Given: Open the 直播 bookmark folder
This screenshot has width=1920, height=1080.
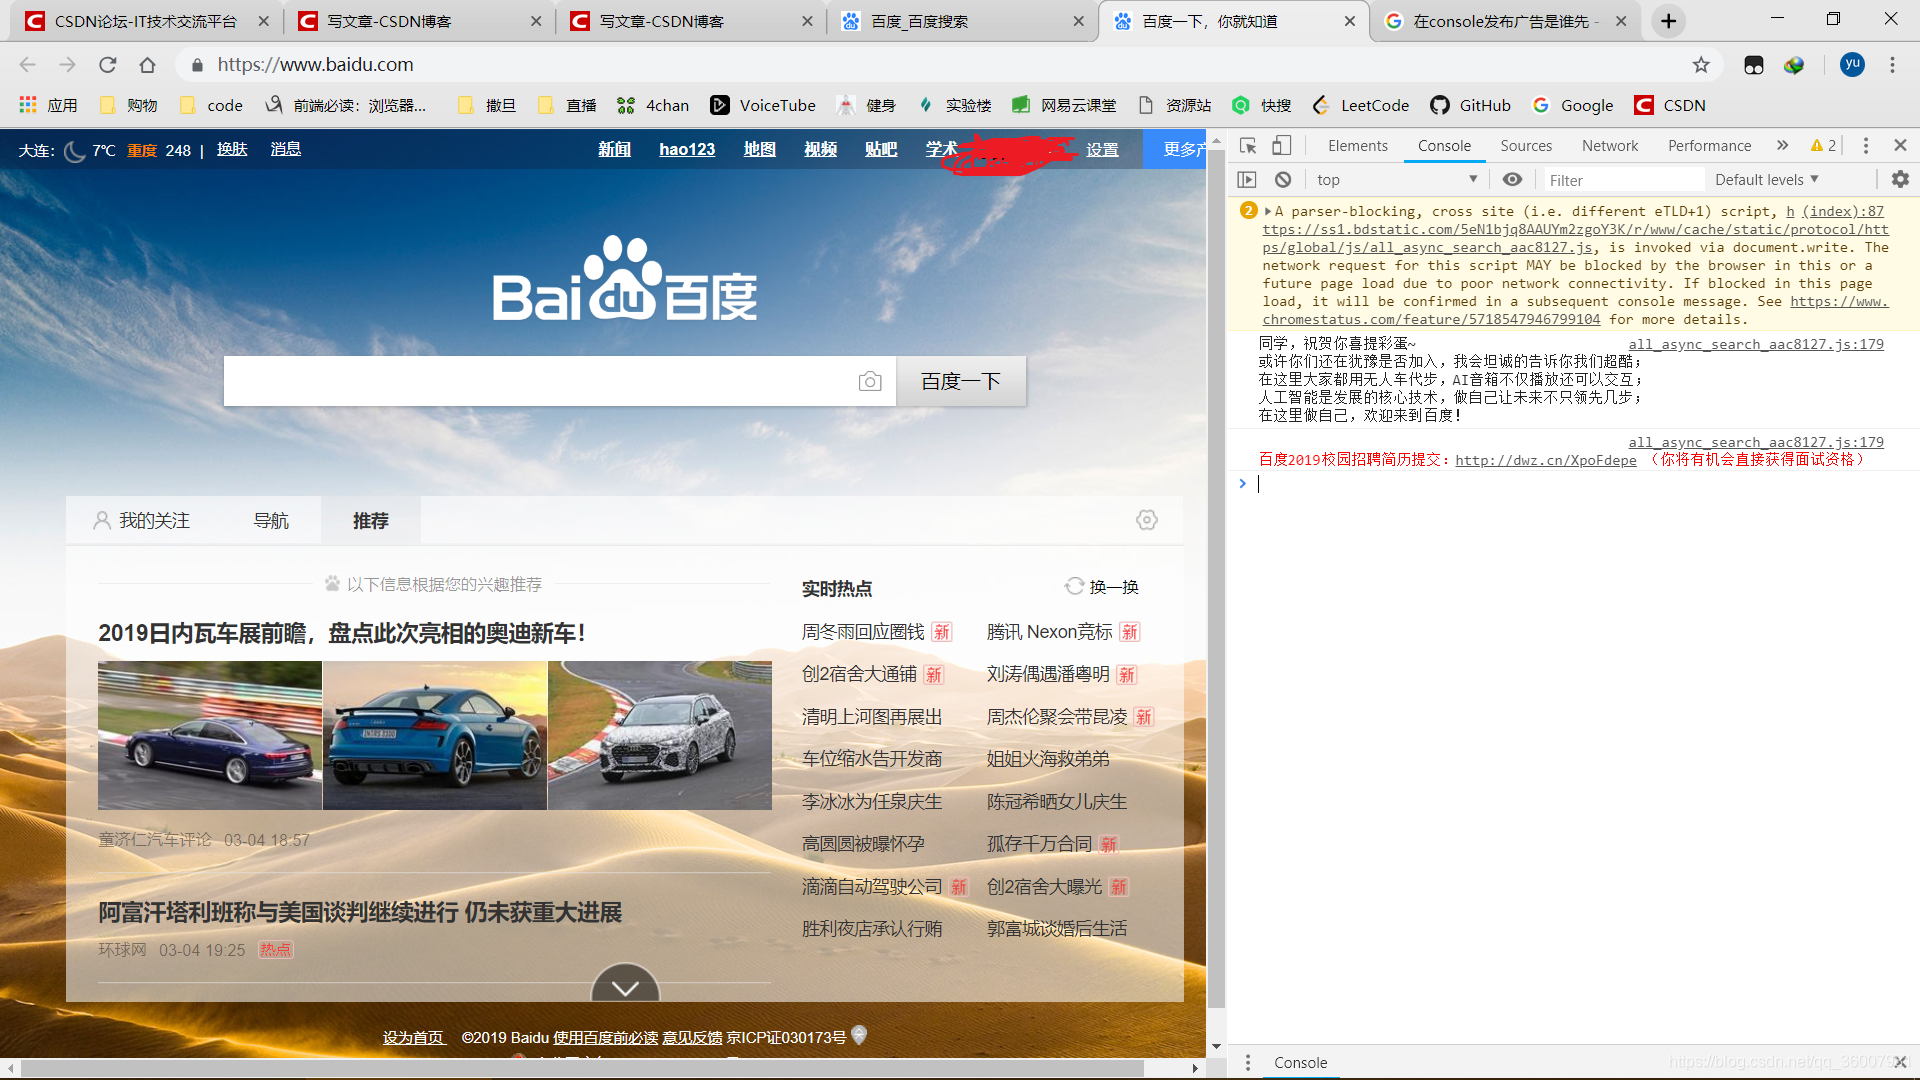Looking at the screenshot, I should point(567,105).
